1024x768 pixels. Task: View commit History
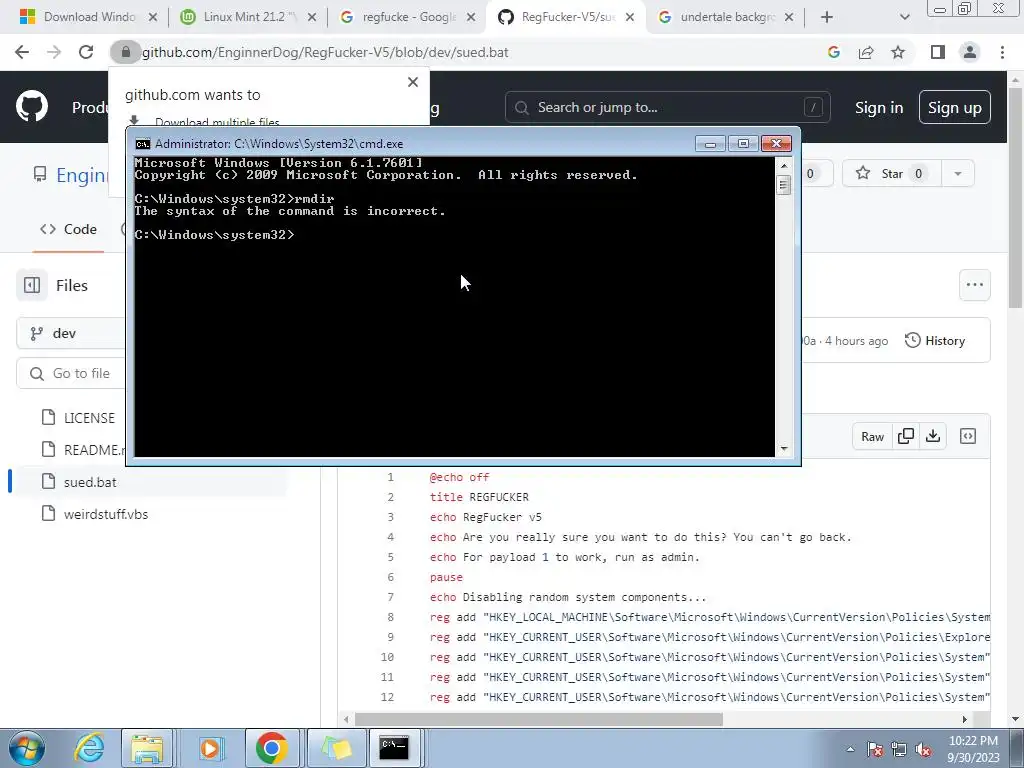[x=935, y=340]
